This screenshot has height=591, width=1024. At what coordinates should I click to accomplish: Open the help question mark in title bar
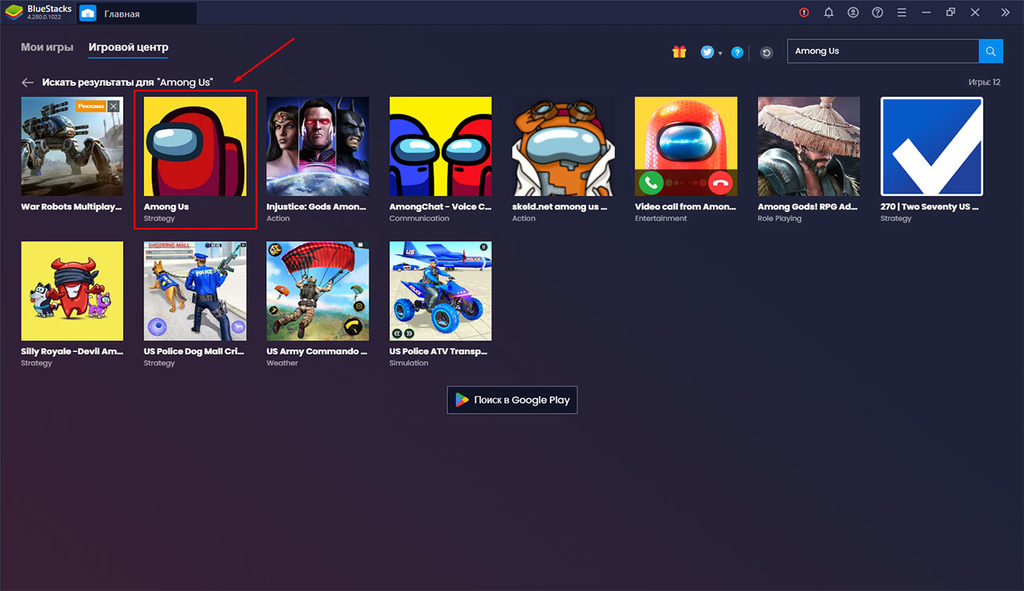click(878, 12)
